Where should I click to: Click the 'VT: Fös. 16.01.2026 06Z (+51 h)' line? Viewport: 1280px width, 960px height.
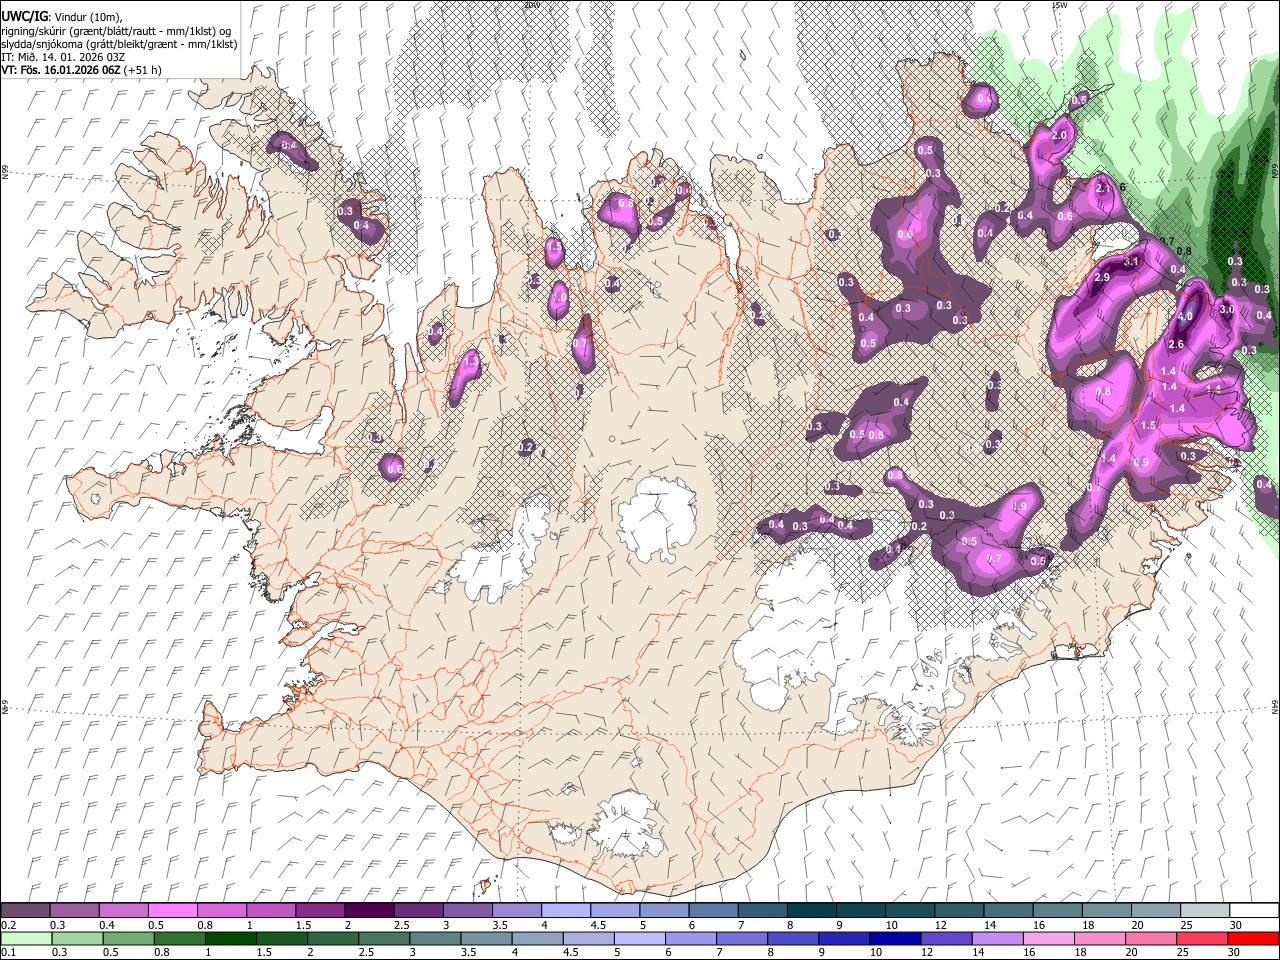(x=81, y=70)
